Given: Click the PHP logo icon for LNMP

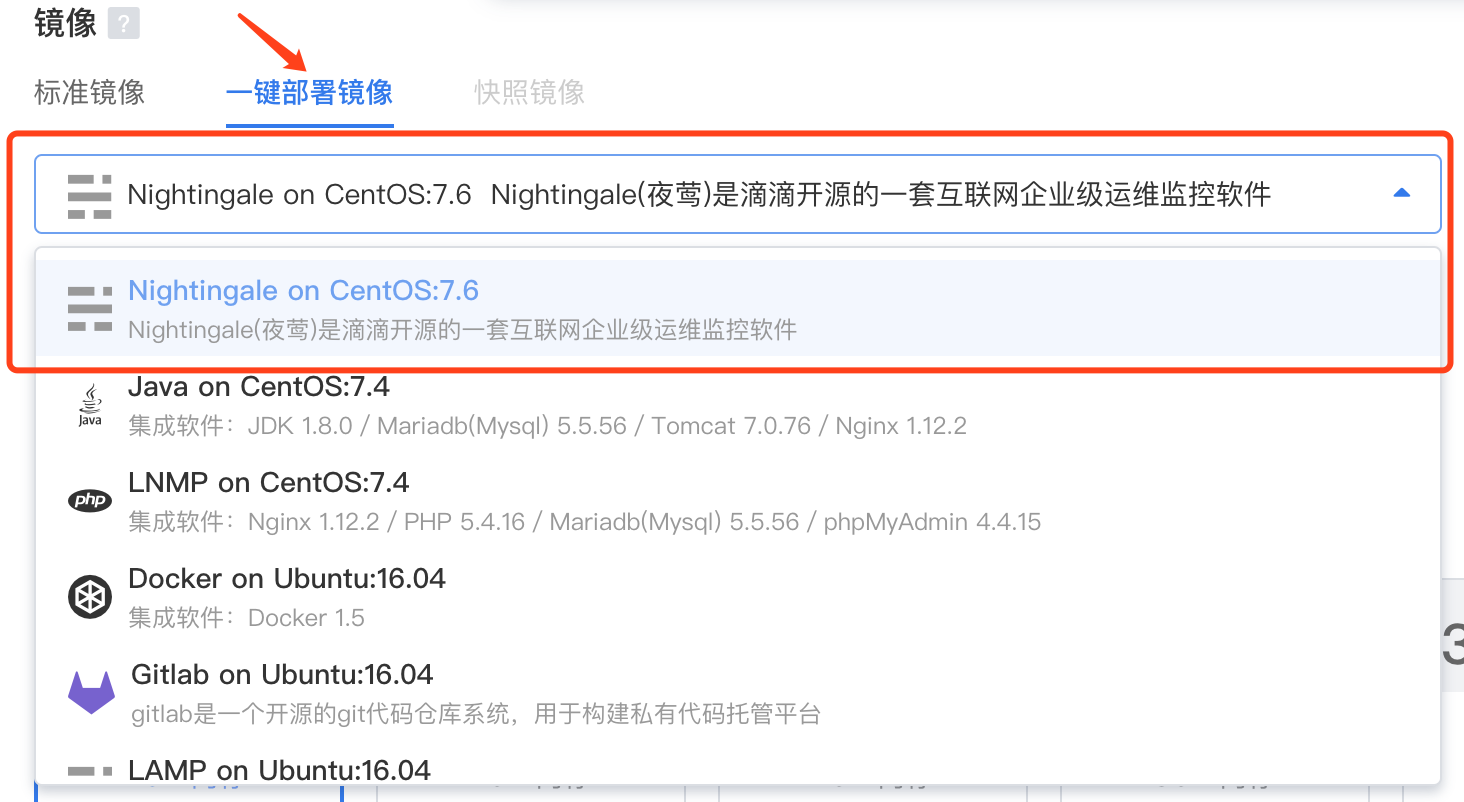Looking at the screenshot, I should pyautogui.click(x=90, y=501).
